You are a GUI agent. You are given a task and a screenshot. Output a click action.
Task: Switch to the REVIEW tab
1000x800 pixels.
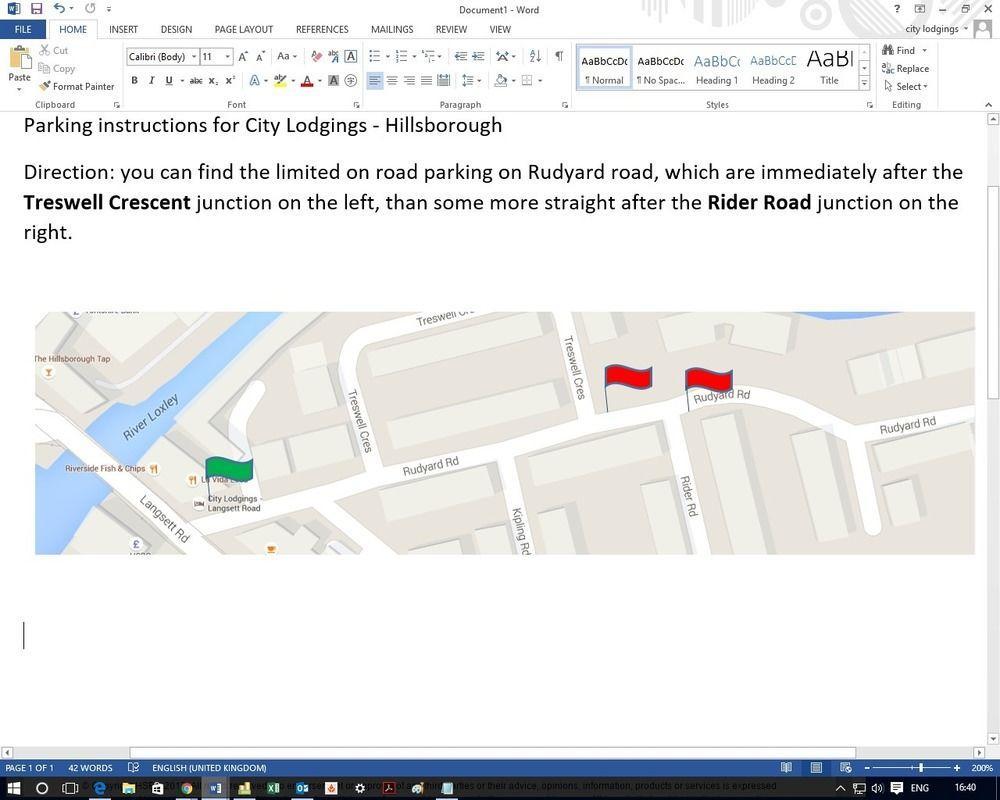point(451,29)
